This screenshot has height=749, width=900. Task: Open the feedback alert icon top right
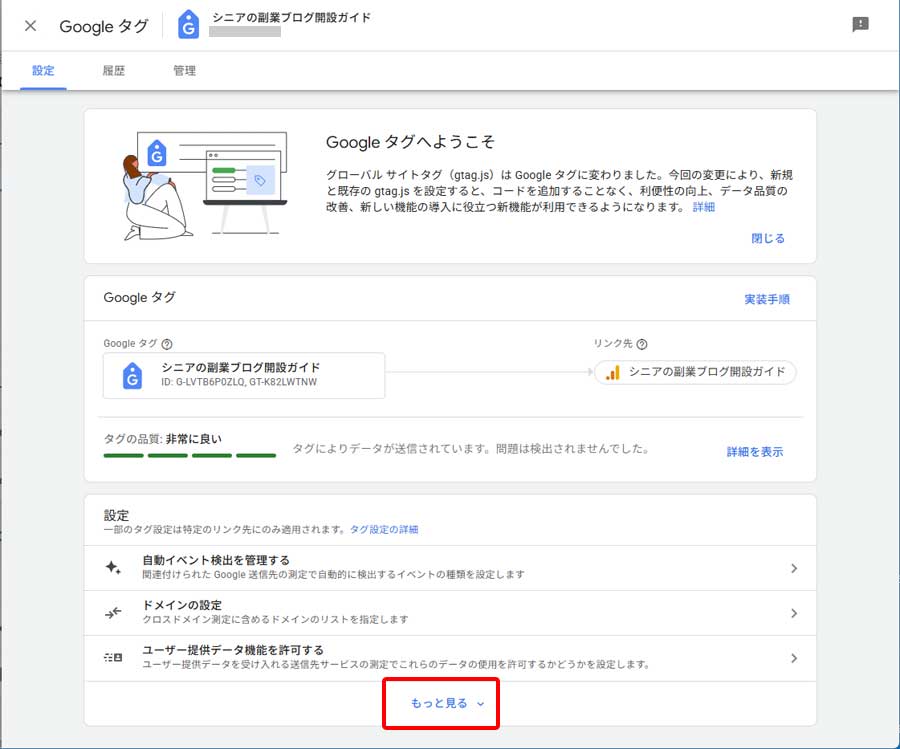861,24
